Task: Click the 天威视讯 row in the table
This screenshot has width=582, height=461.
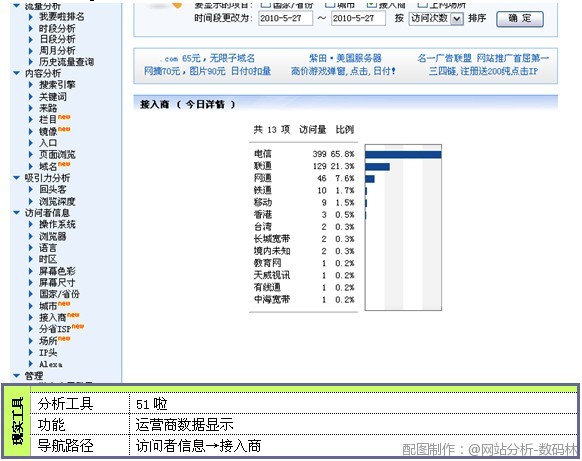Action: point(304,275)
